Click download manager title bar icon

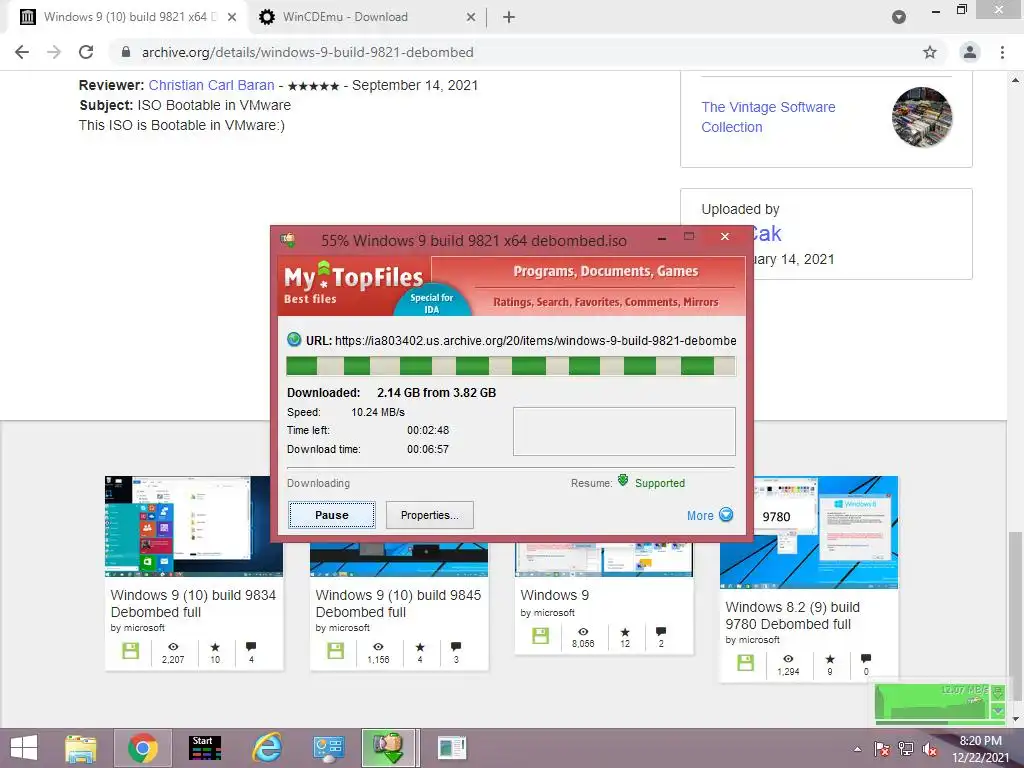pos(288,239)
